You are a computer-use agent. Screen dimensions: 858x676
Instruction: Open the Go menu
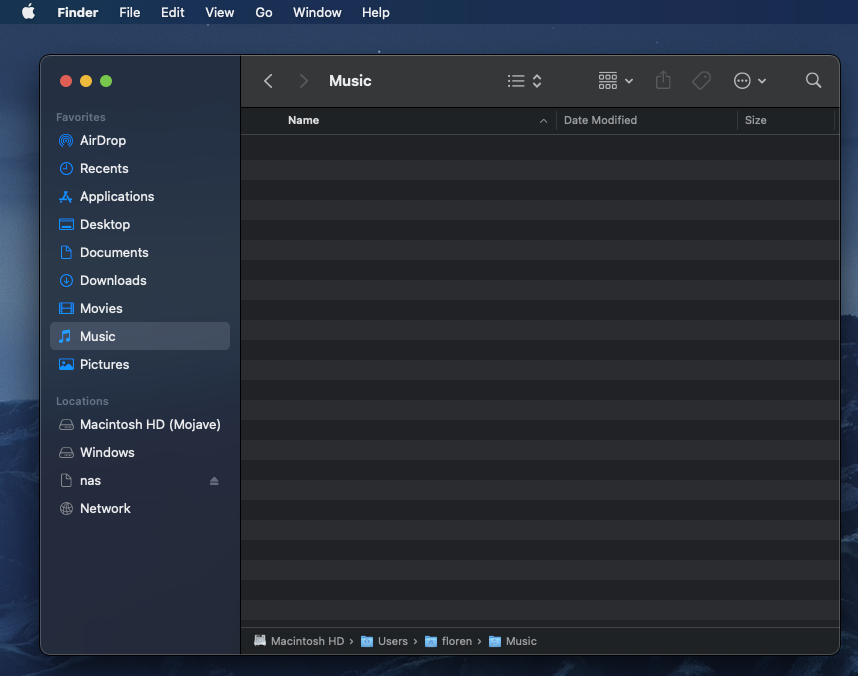click(x=264, y=12)
